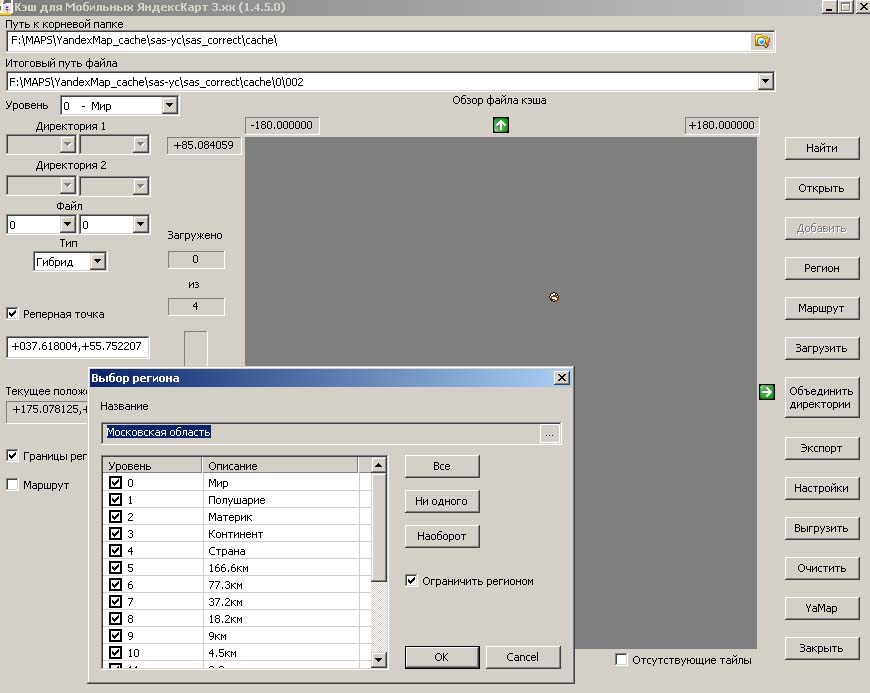Uncheck level 4 Страна in the list
Screen dimensions: 870x693
(116, 551)
